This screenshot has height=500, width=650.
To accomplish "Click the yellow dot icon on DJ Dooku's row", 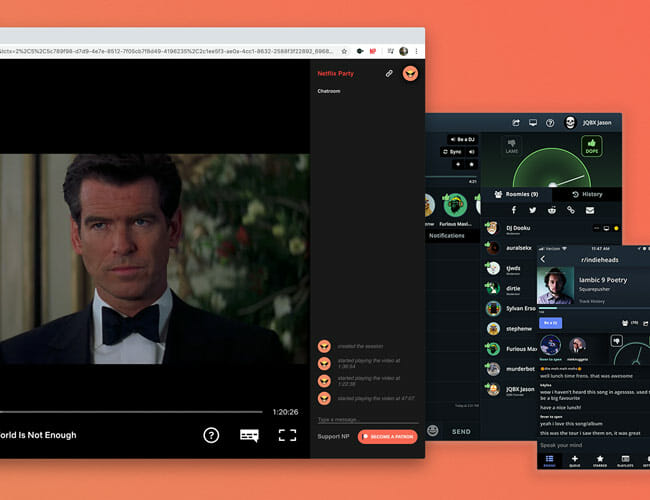I will click(x=616, y=228).
